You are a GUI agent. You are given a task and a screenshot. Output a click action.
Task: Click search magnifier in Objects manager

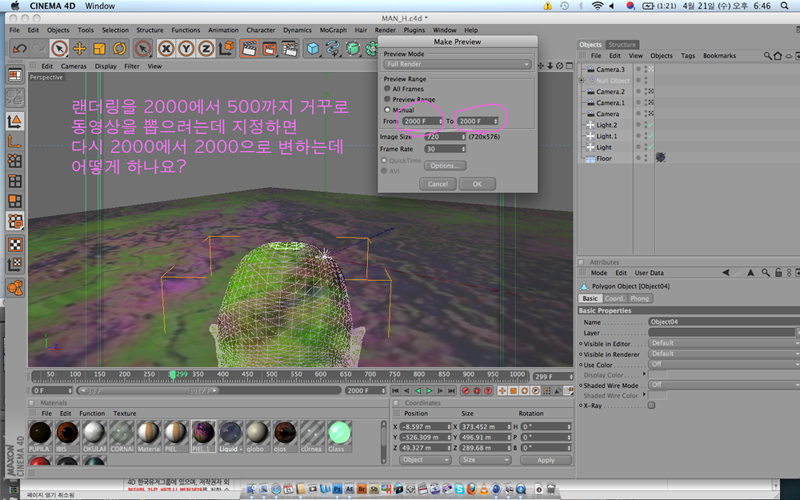click(767, 56)
